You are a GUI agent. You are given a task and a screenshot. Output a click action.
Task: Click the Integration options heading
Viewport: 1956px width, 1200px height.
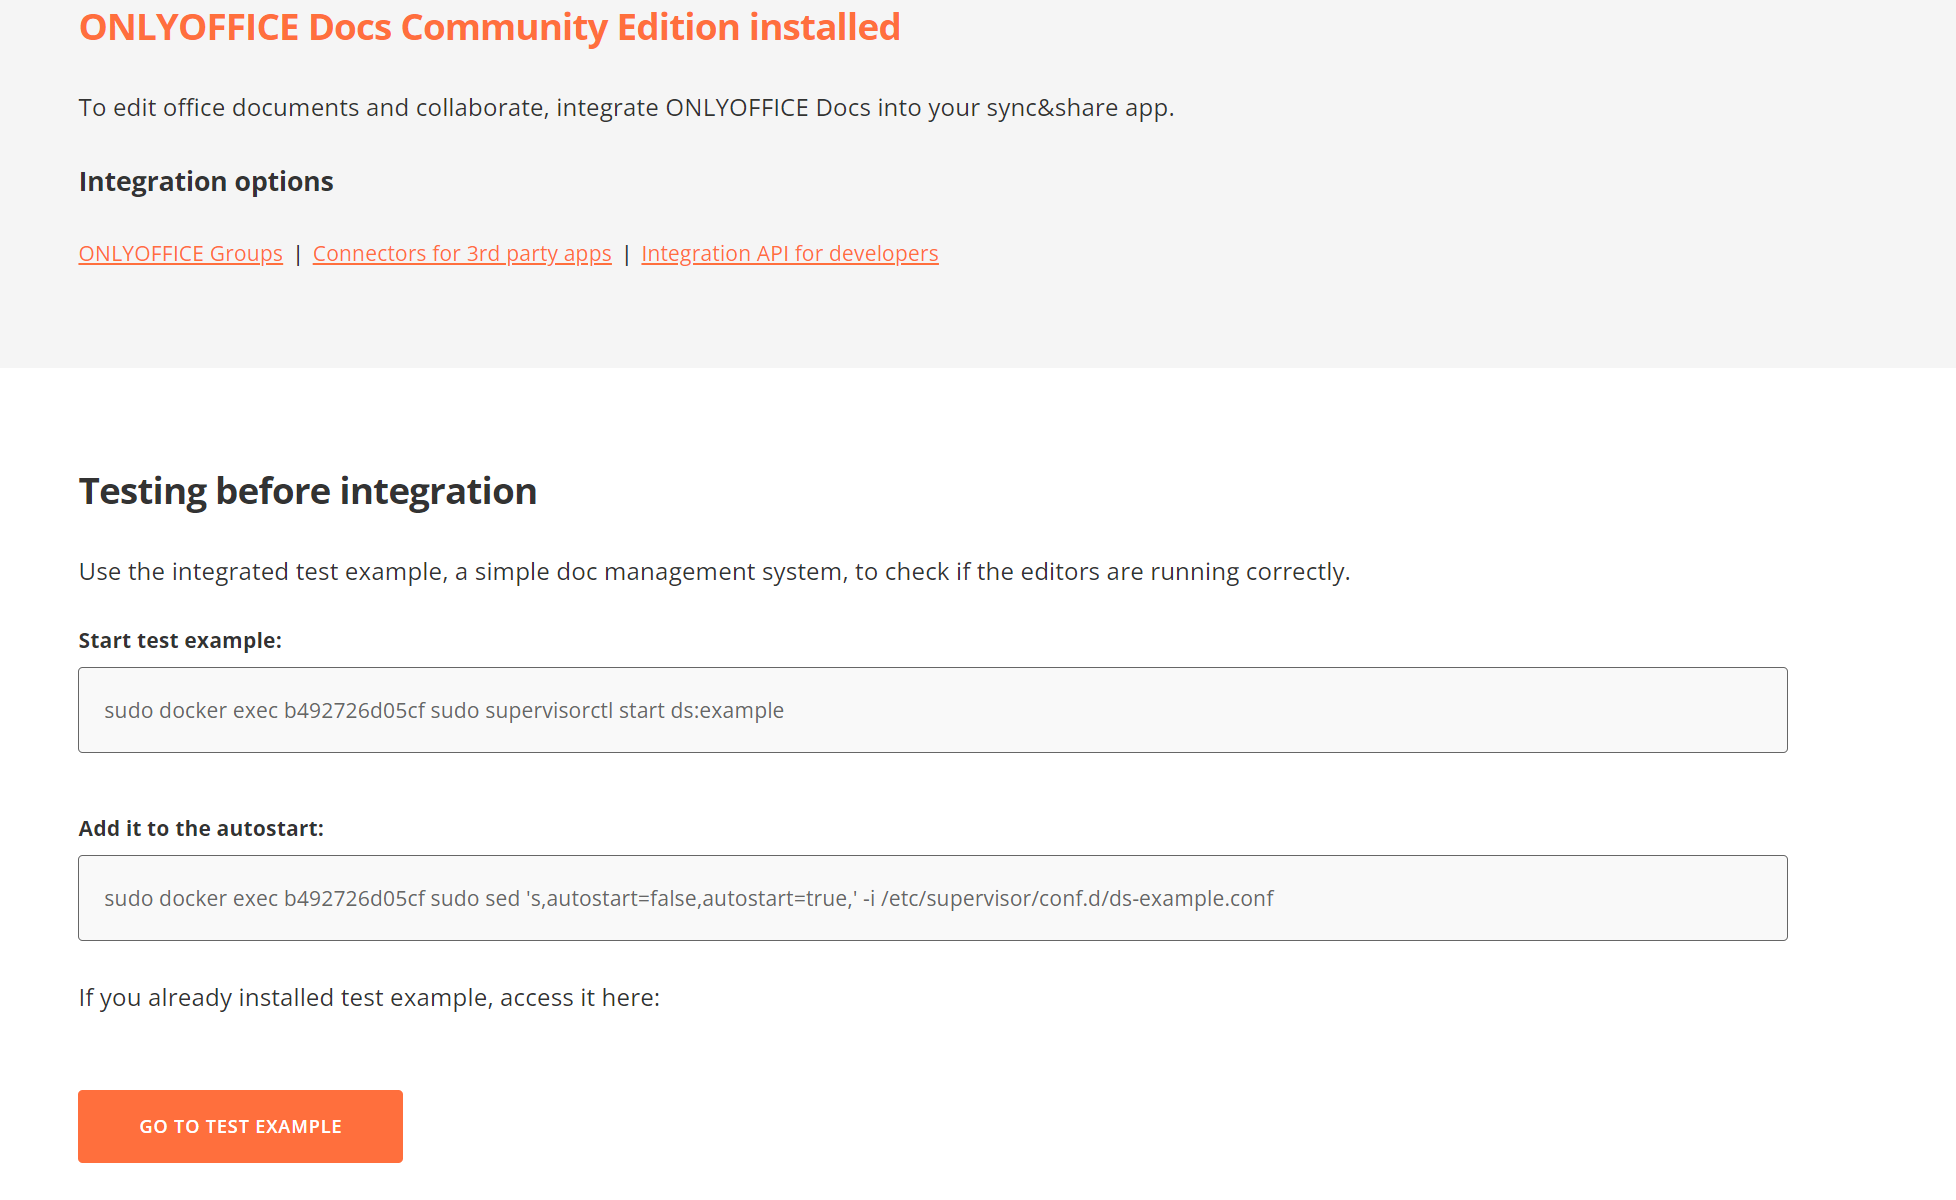pos(206,182)
